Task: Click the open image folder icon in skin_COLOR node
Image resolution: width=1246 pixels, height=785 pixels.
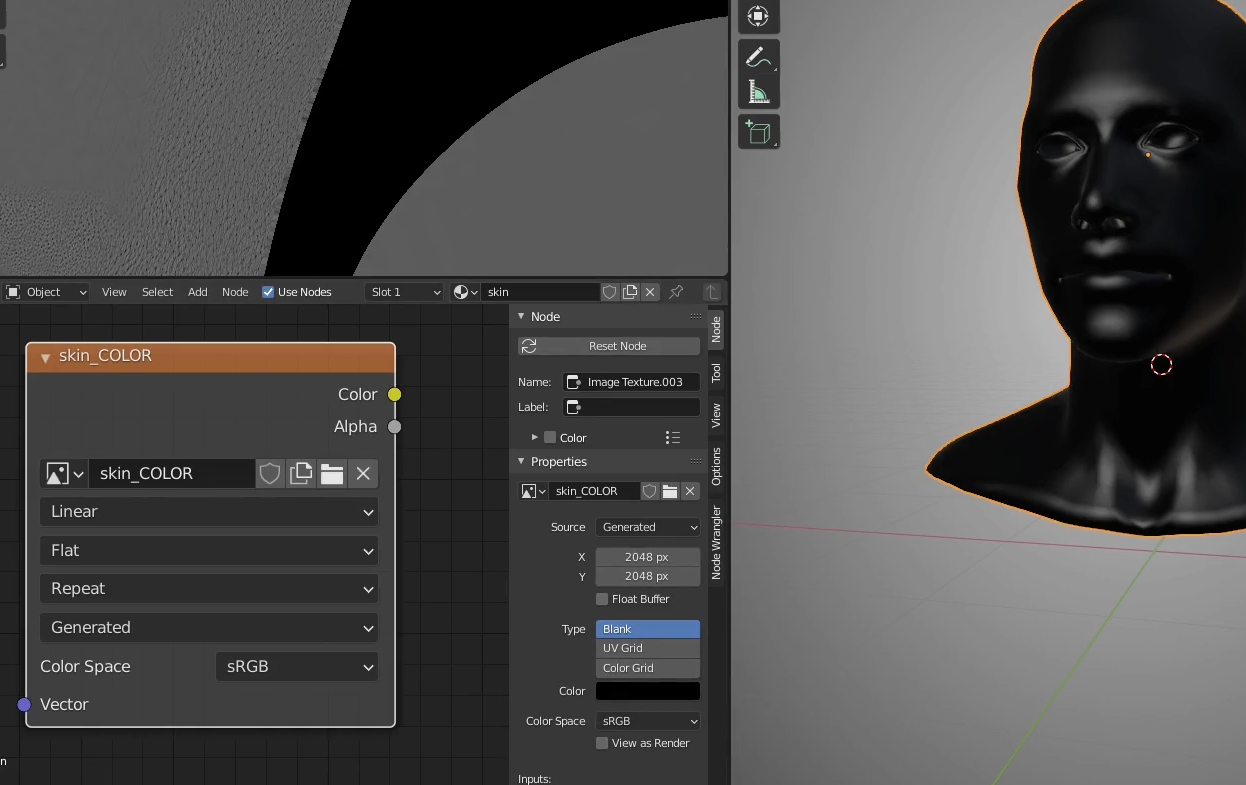Action: point(332,473)
